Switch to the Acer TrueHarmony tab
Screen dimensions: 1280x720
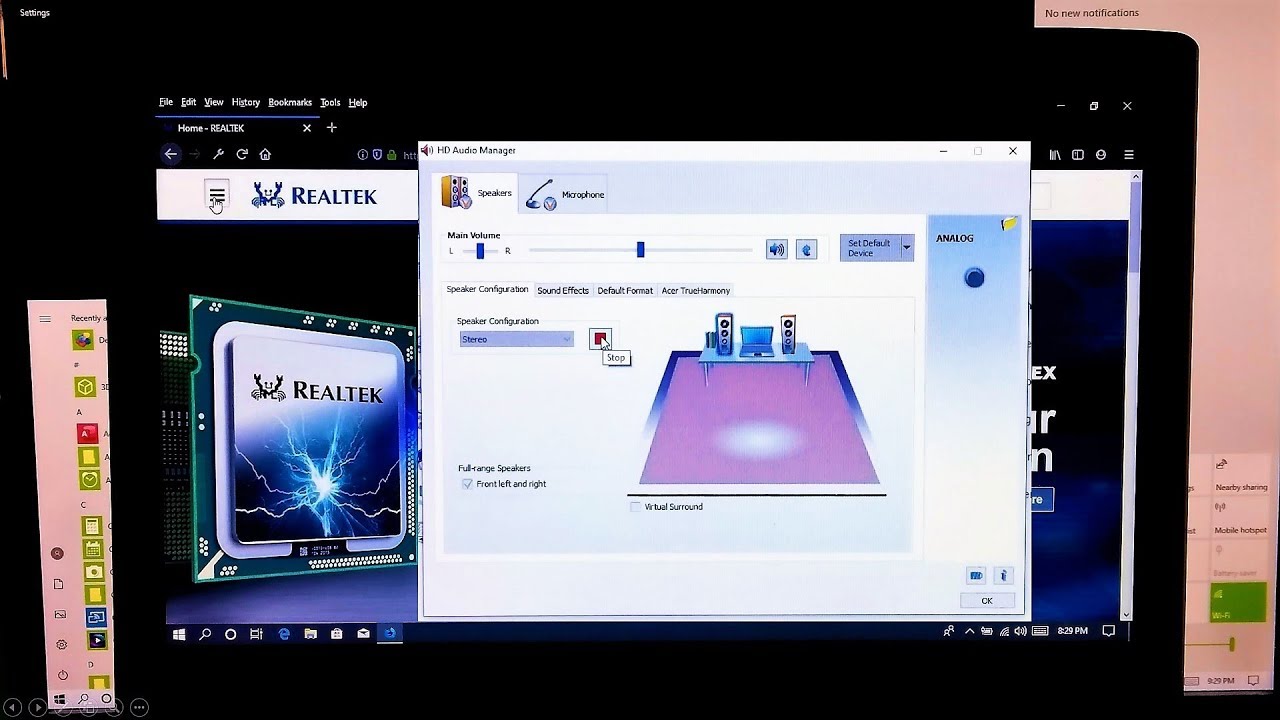(696, 290)
